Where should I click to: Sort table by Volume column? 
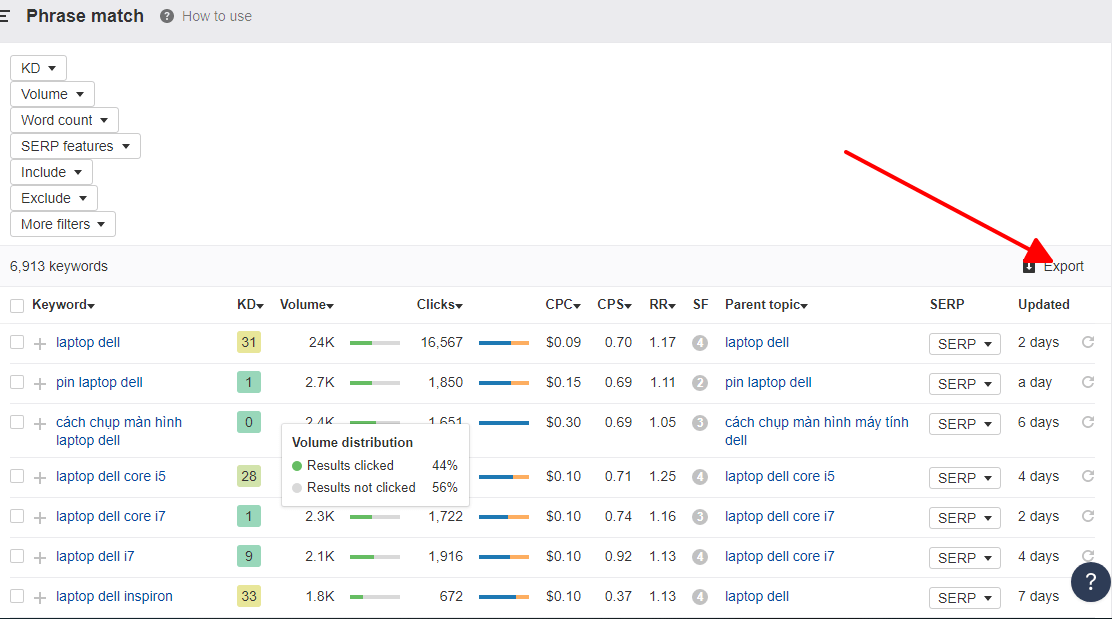[306, 305]
